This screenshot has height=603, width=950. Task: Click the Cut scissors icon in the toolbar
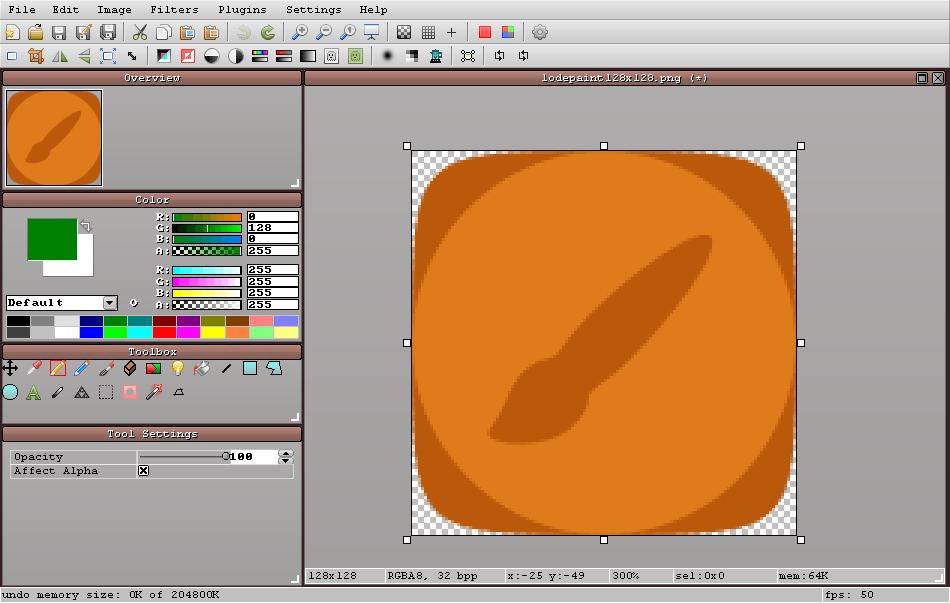tap(140, 32)
